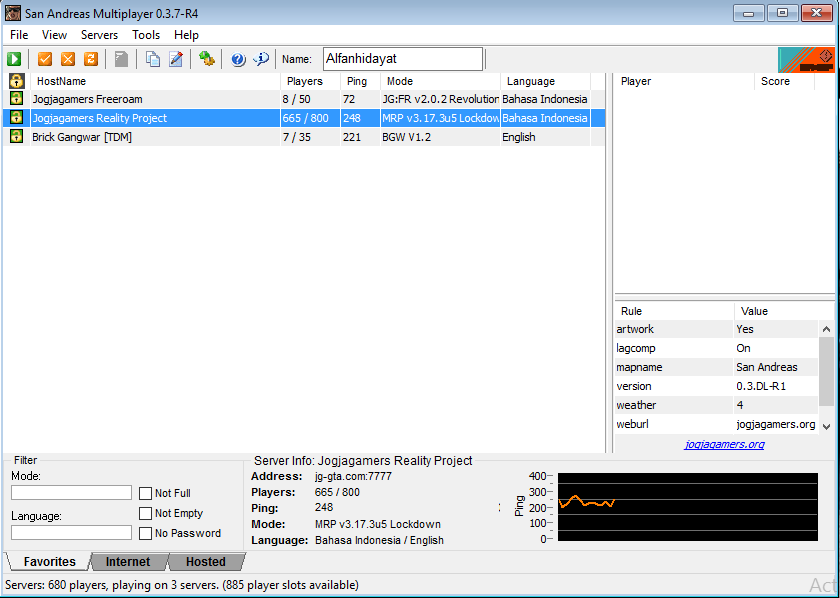Viewport: 840px width, 598px height.
Task: Select the Jogjagamers Reality Project server row
Action: pos(304,118)
